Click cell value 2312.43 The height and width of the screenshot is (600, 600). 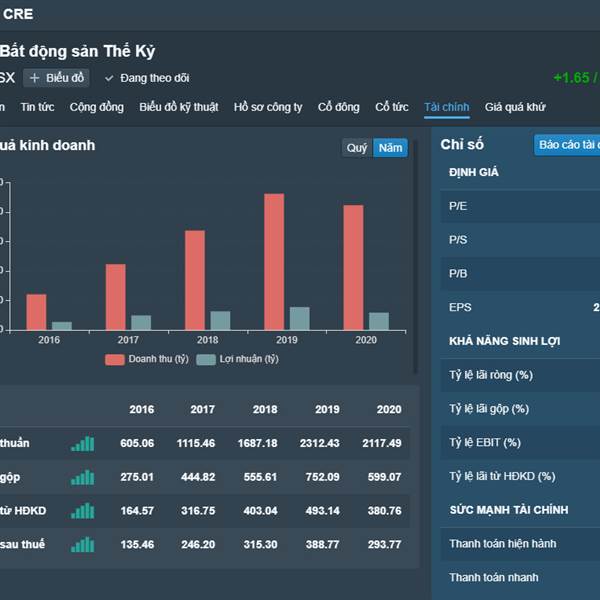320,443
